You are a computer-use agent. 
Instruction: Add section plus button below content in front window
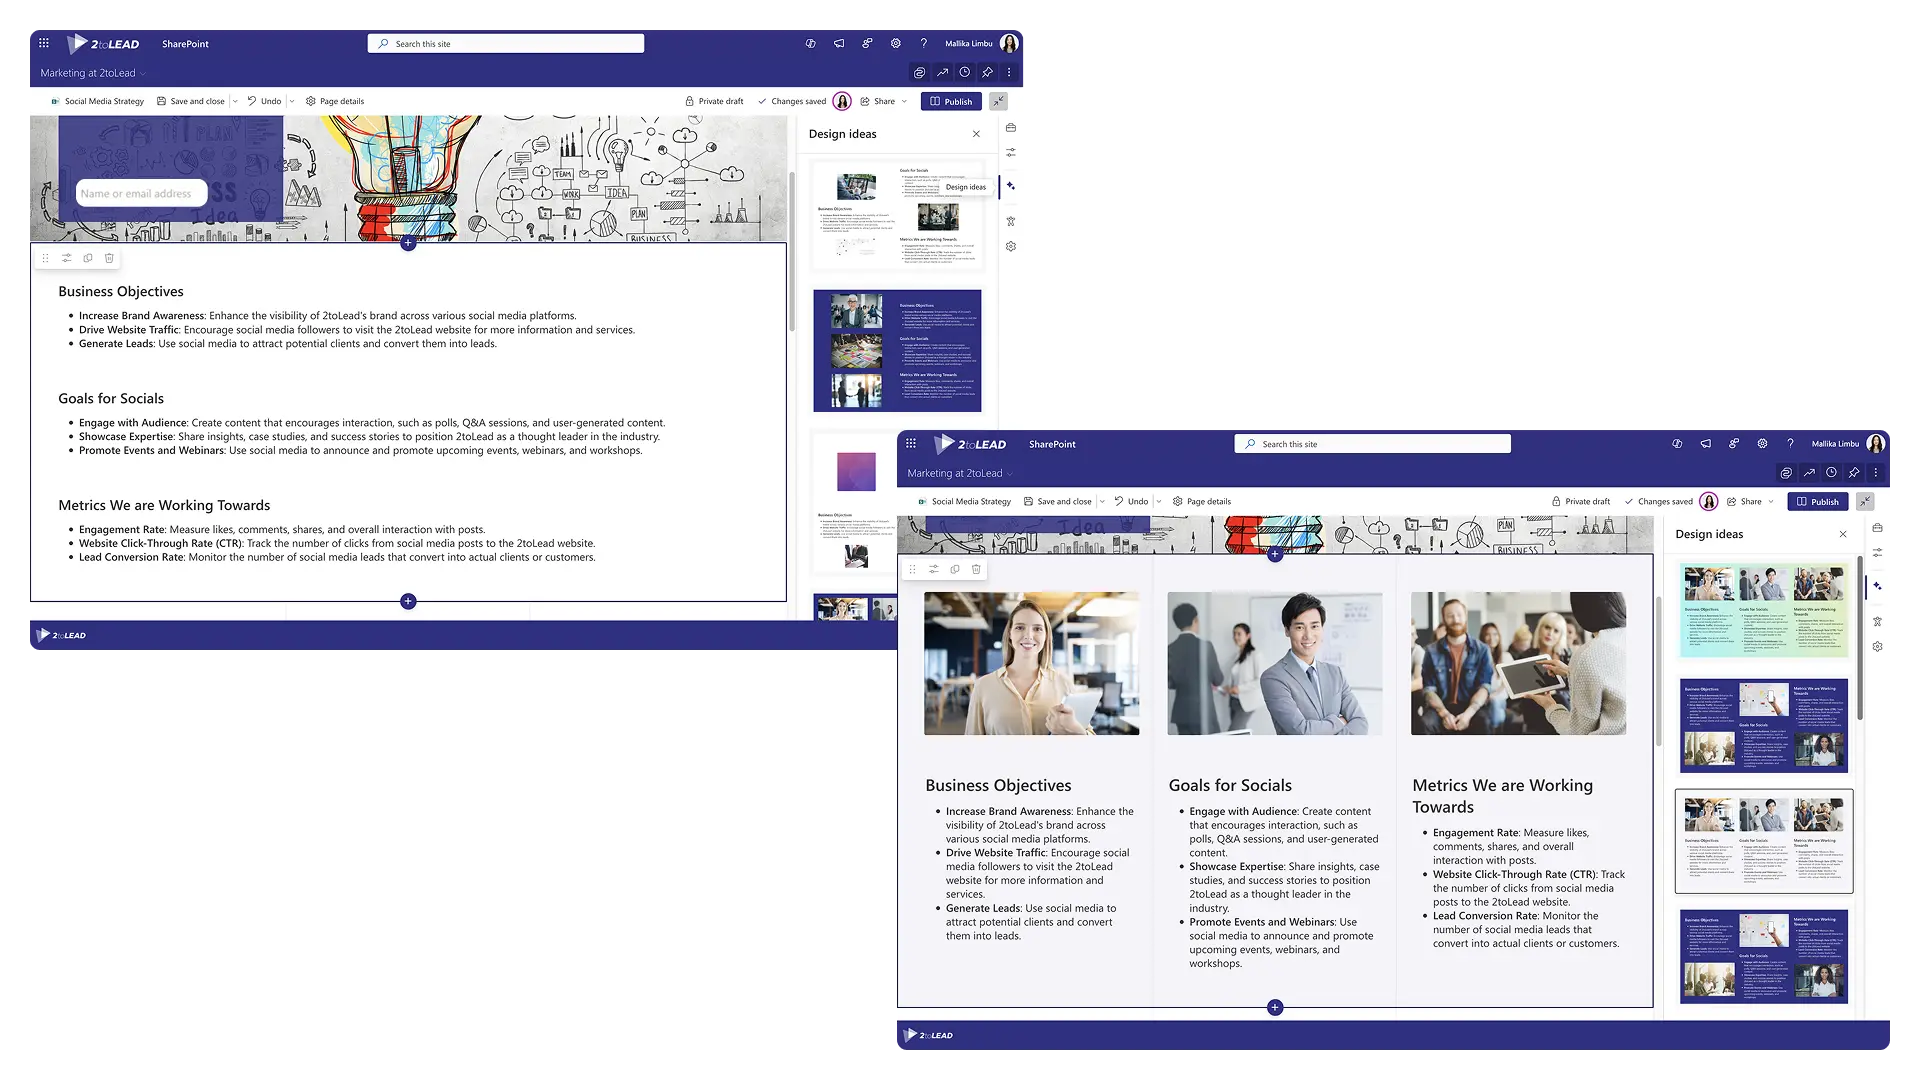pyautogui.click(x=1275, y=1007)
